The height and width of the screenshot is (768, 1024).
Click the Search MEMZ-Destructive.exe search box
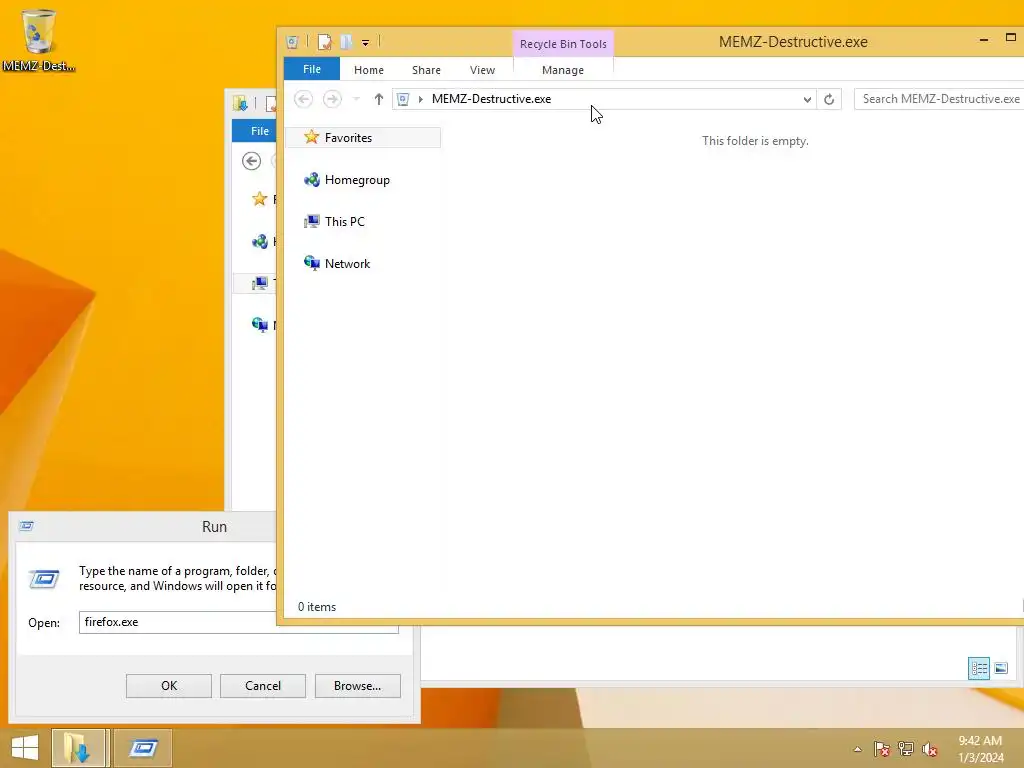click(x=940, y=99)
